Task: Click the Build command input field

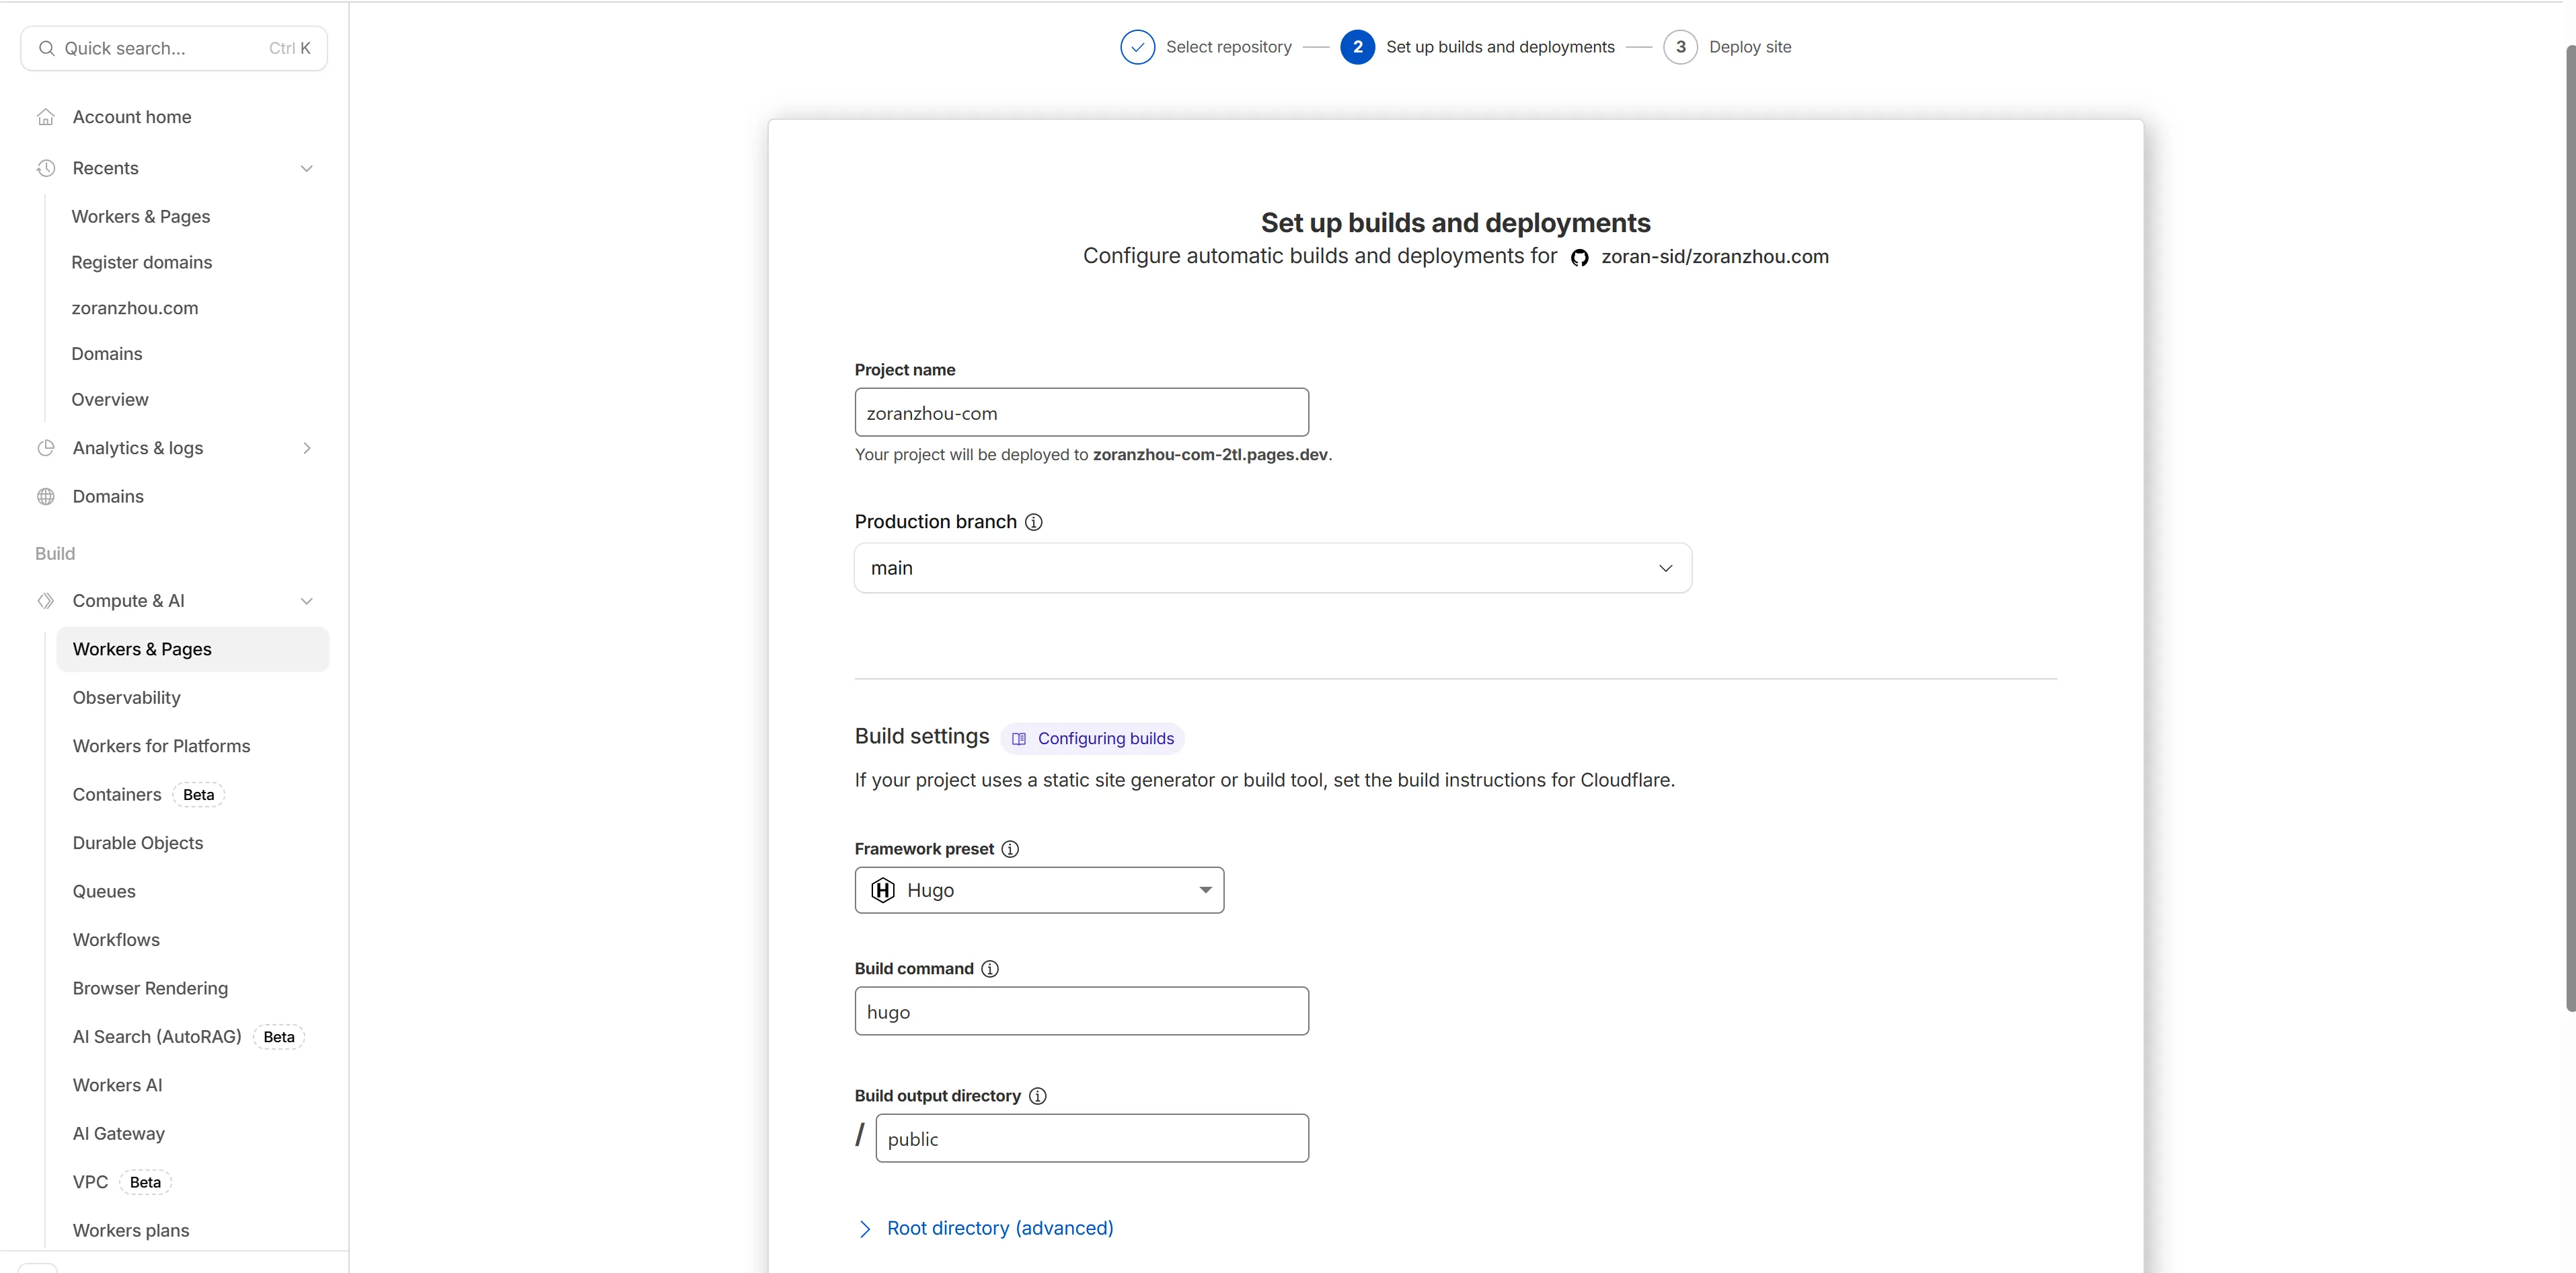Action: [x=1082, y=1012]
